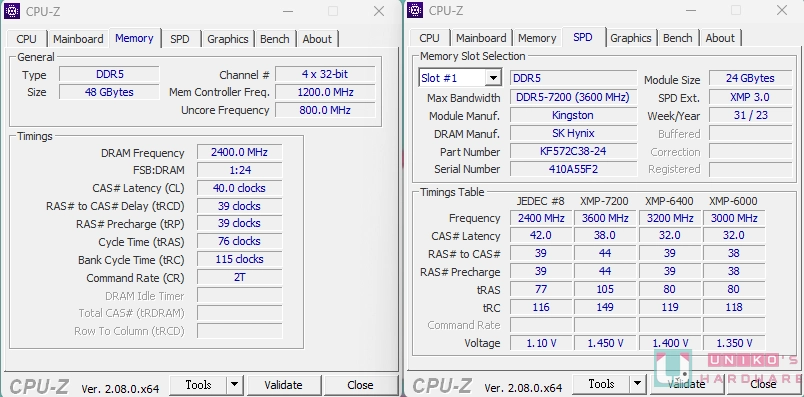Click the 2T Command Rate value
The width and height of the screenshot is (804, 397).
[239, 277]
